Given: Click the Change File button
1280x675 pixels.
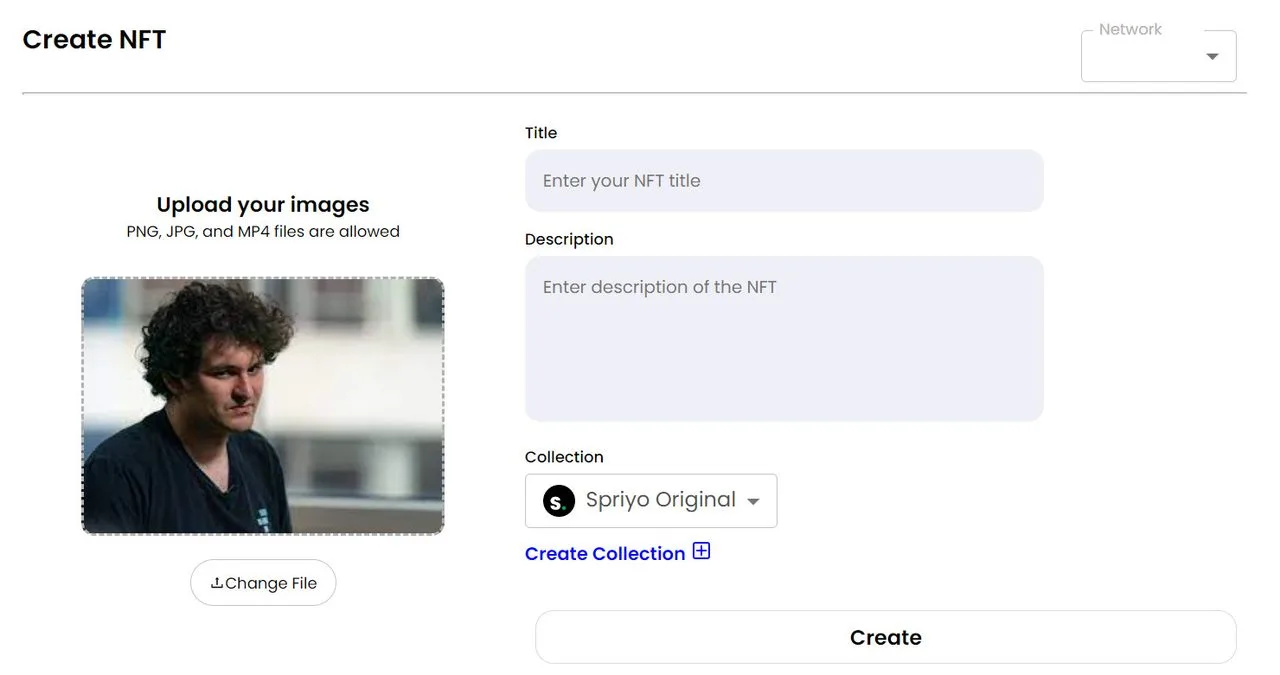Looking at the screenshot, I should pos(263,583).
